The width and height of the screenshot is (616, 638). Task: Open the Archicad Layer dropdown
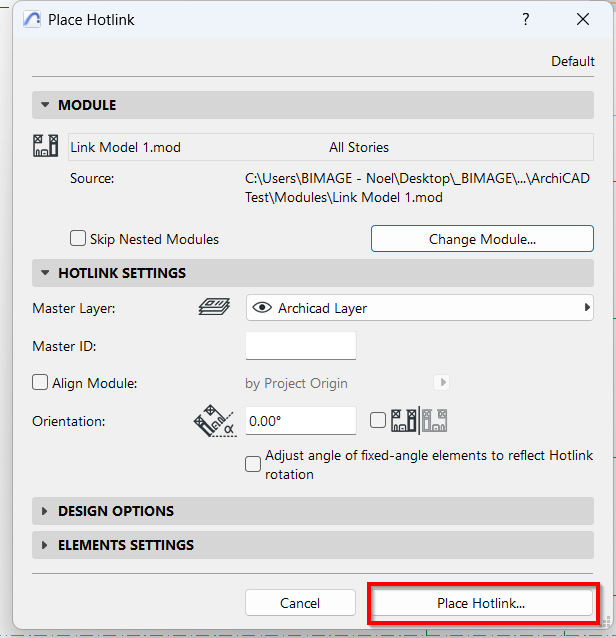[419, 308]
